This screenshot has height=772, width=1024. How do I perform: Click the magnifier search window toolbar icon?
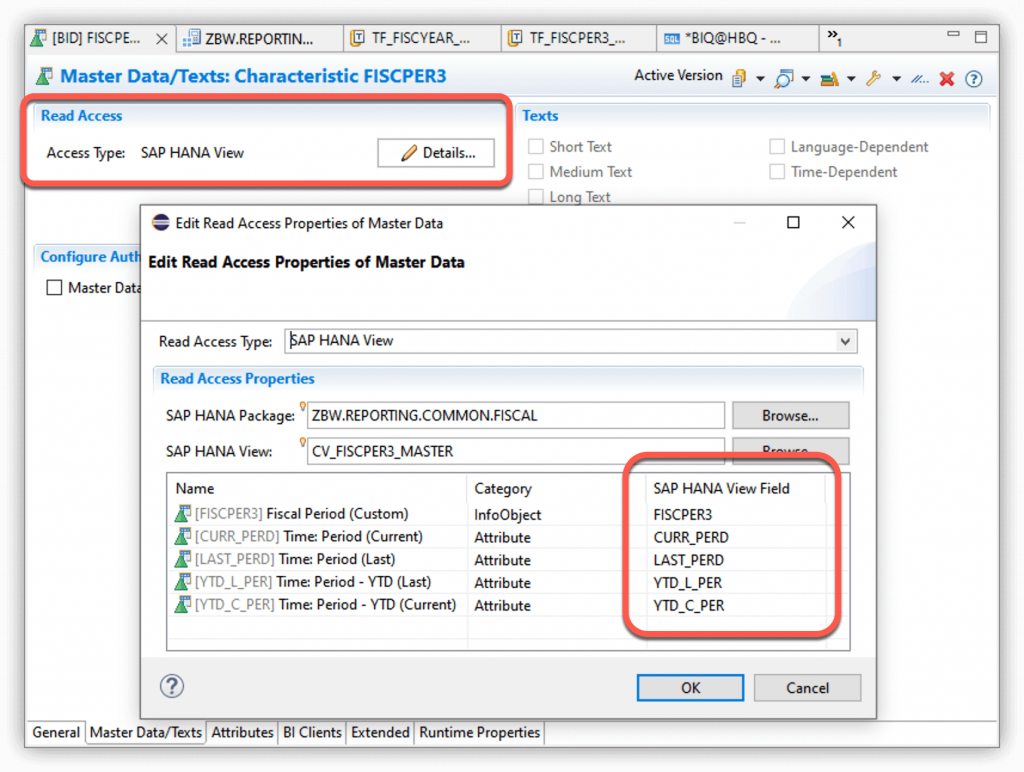[x=784, y=79]
